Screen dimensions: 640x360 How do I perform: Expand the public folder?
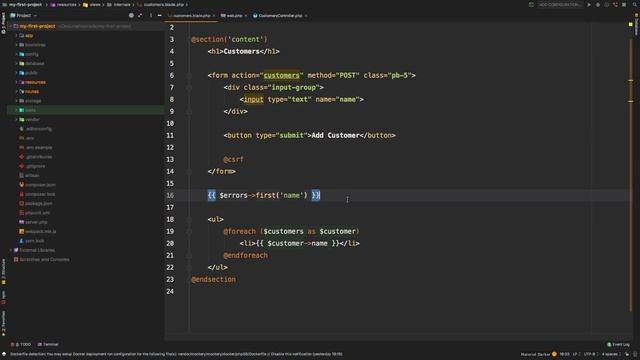(16, 73)
